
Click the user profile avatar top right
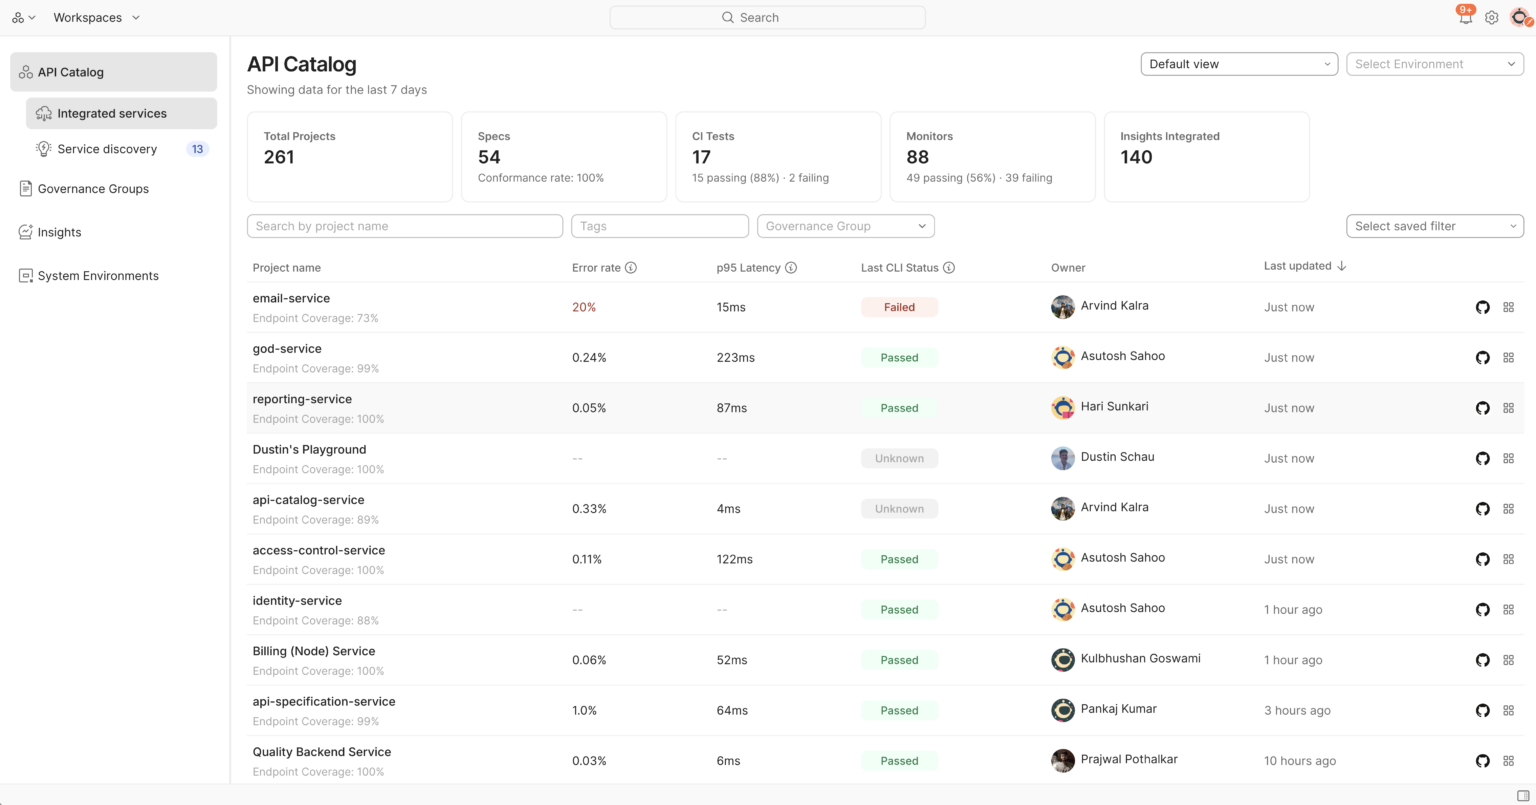click(1520, 17)
